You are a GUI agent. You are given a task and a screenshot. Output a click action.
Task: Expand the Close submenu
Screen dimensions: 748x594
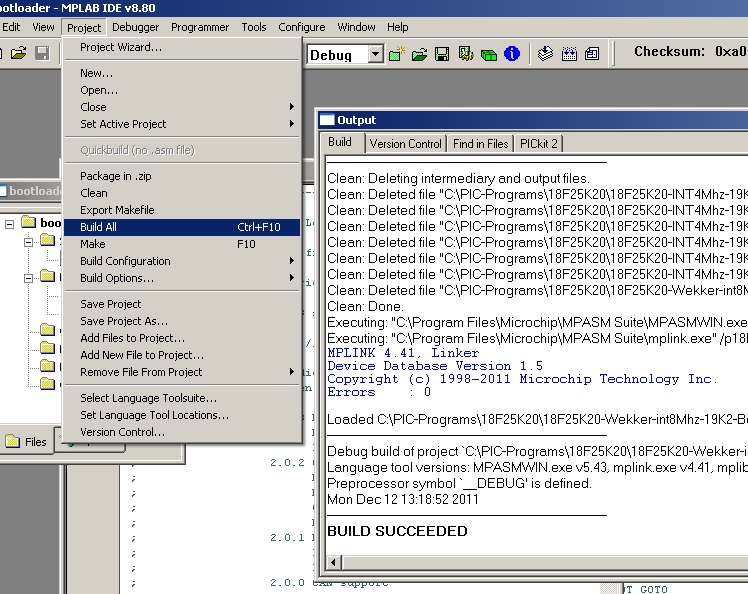[x=182, y=107]
